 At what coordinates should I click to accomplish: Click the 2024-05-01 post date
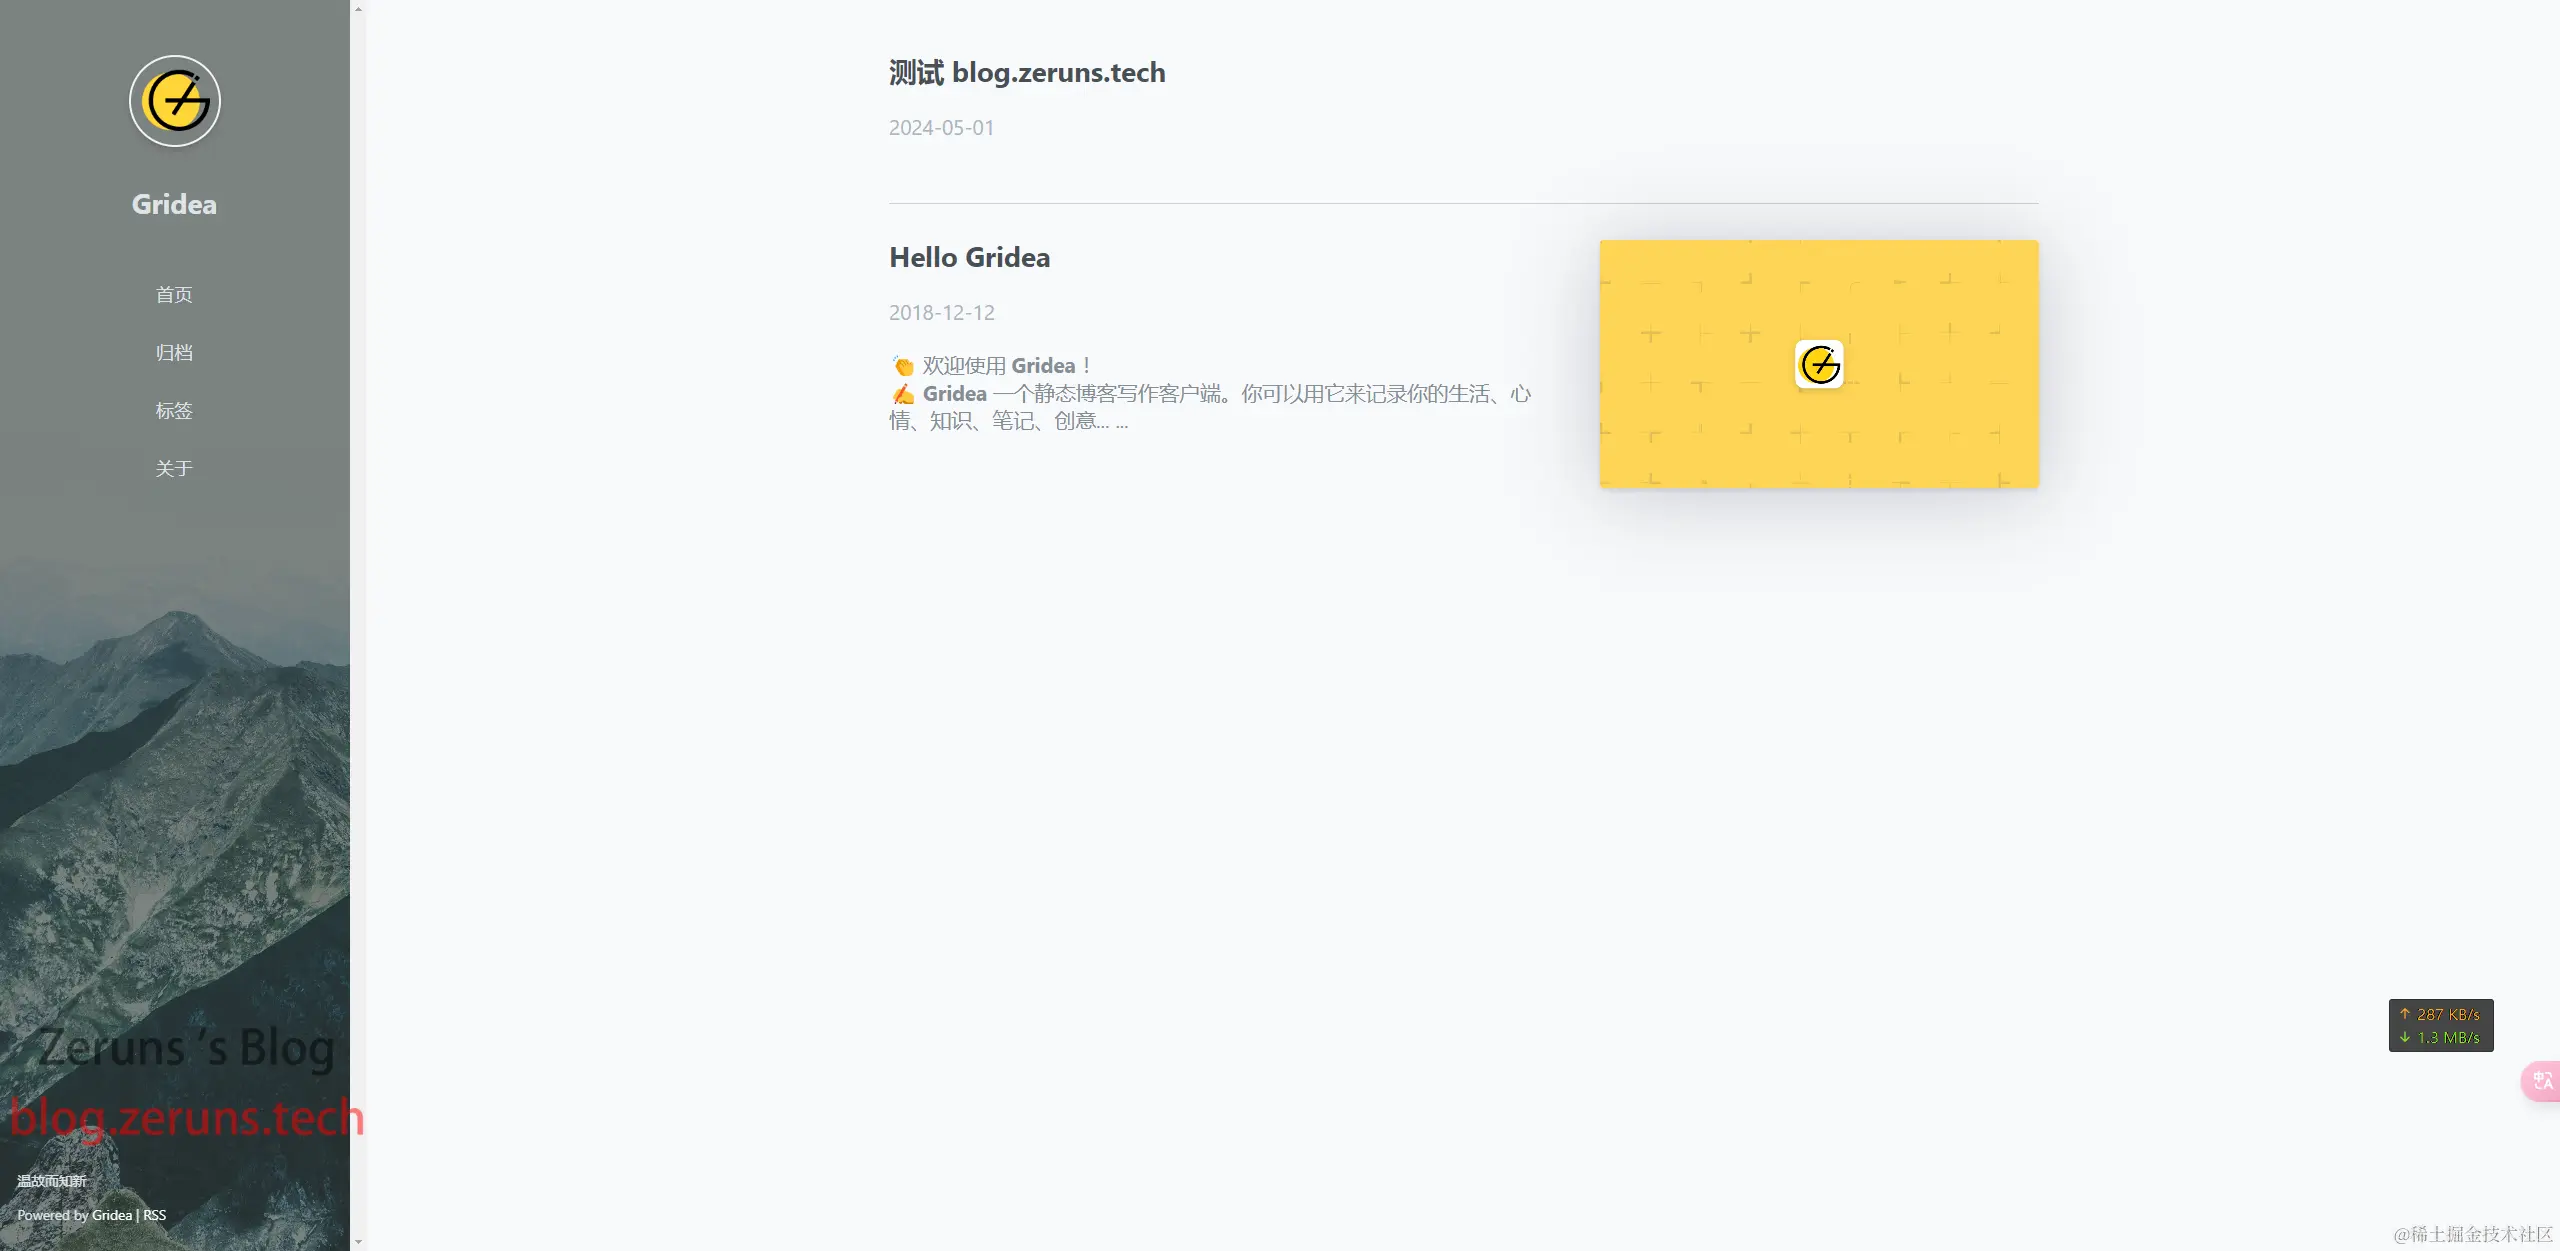941,128
